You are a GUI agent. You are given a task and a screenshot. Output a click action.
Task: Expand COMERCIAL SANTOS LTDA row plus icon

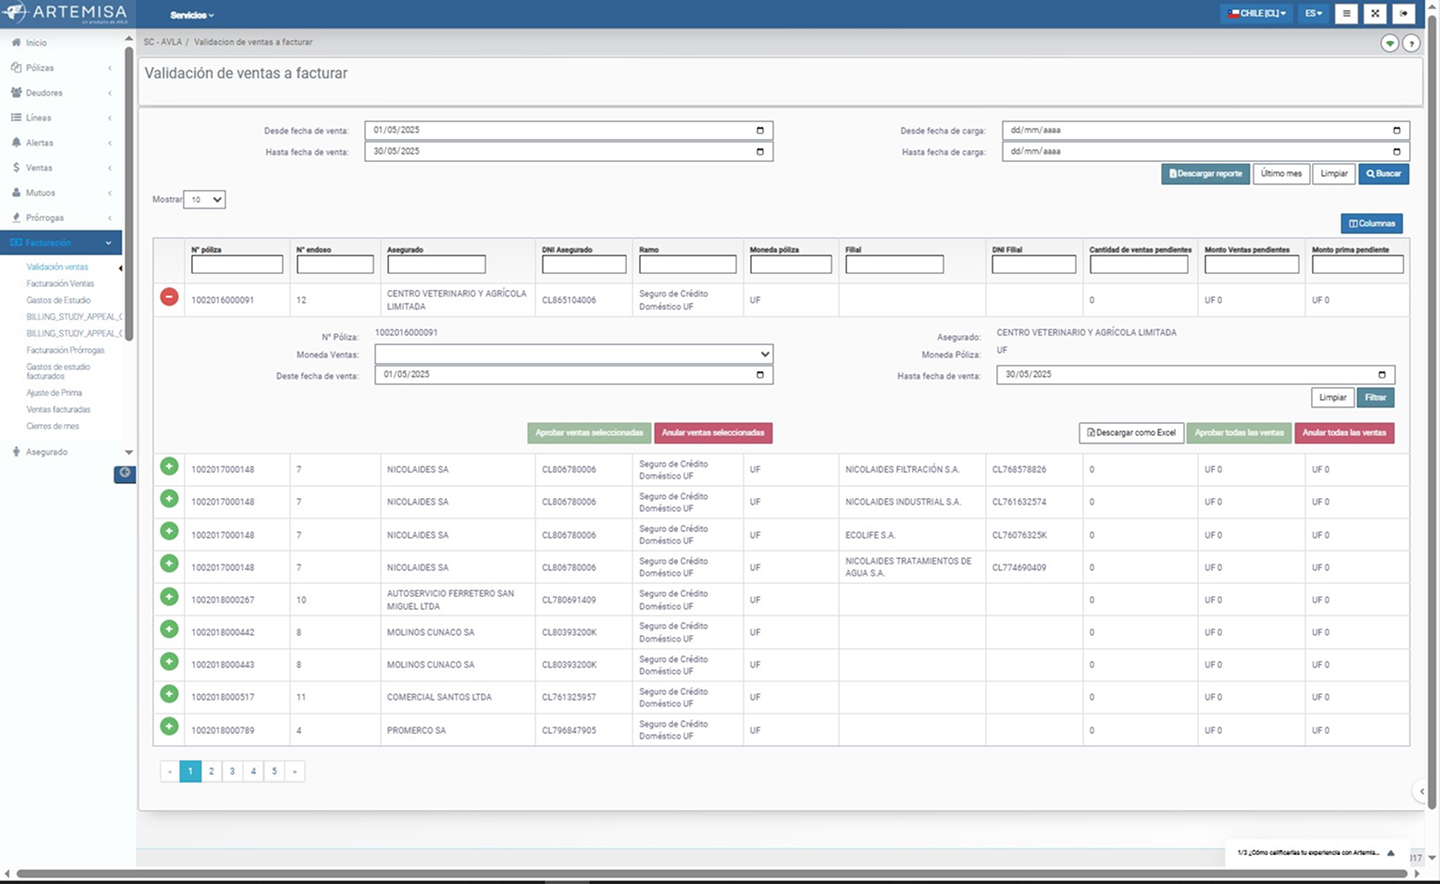(169, 694)
